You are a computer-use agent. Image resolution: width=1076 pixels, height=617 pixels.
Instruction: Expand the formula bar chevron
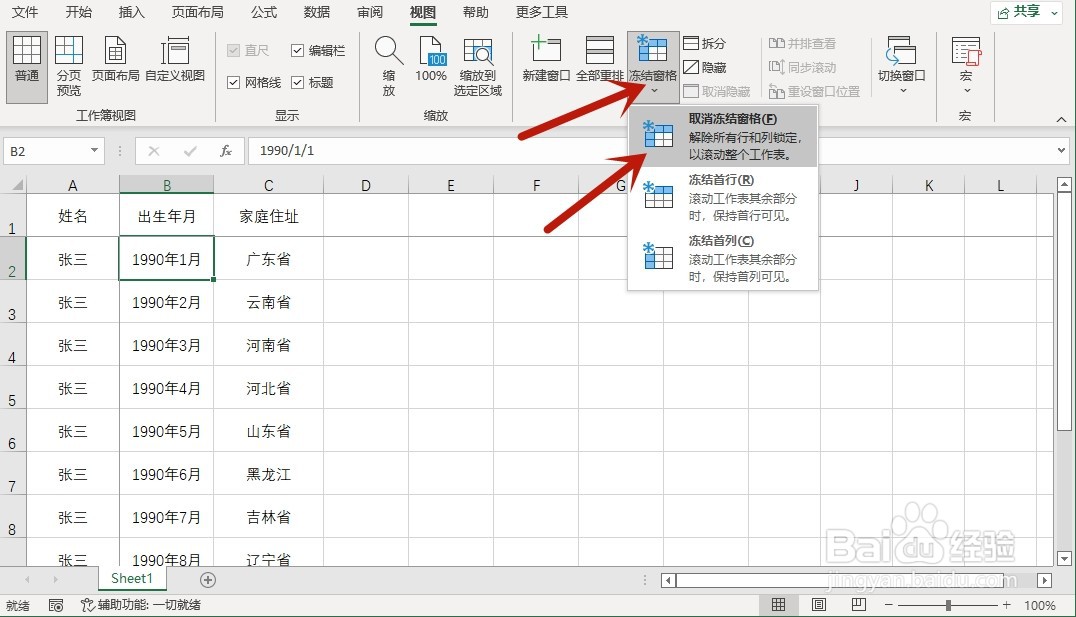pyautogui.click(x=1062, y=150)
